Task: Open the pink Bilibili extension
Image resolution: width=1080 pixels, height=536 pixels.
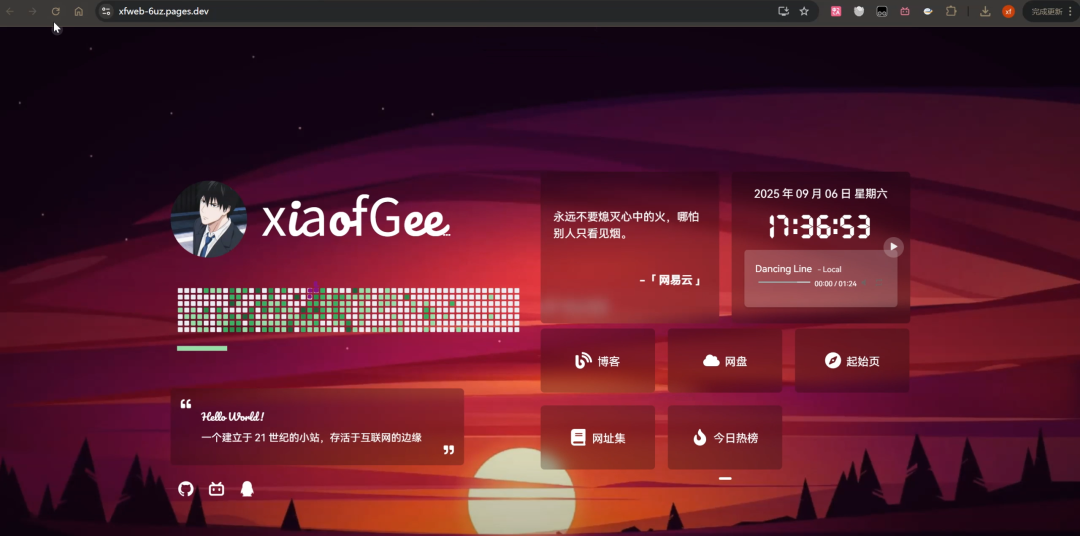Action: pos(905,11)
